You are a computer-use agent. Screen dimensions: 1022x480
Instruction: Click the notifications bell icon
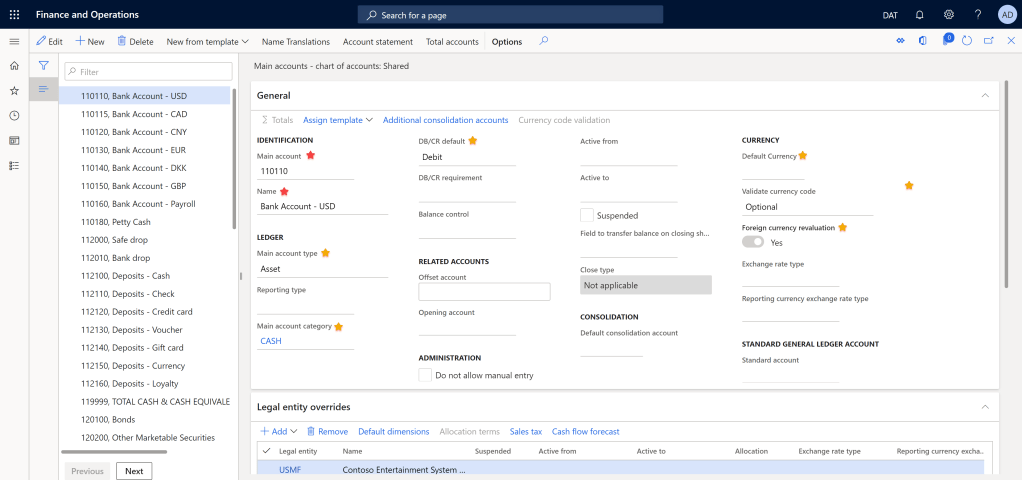pos(919,15)
